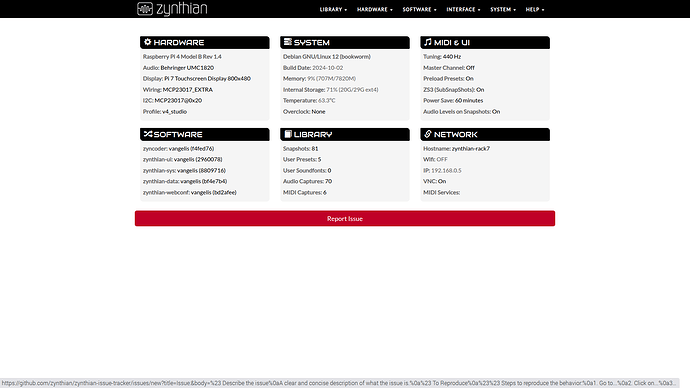Open the INTERFACE menu
Screen dimensions: 690x388
click(463, 9)
